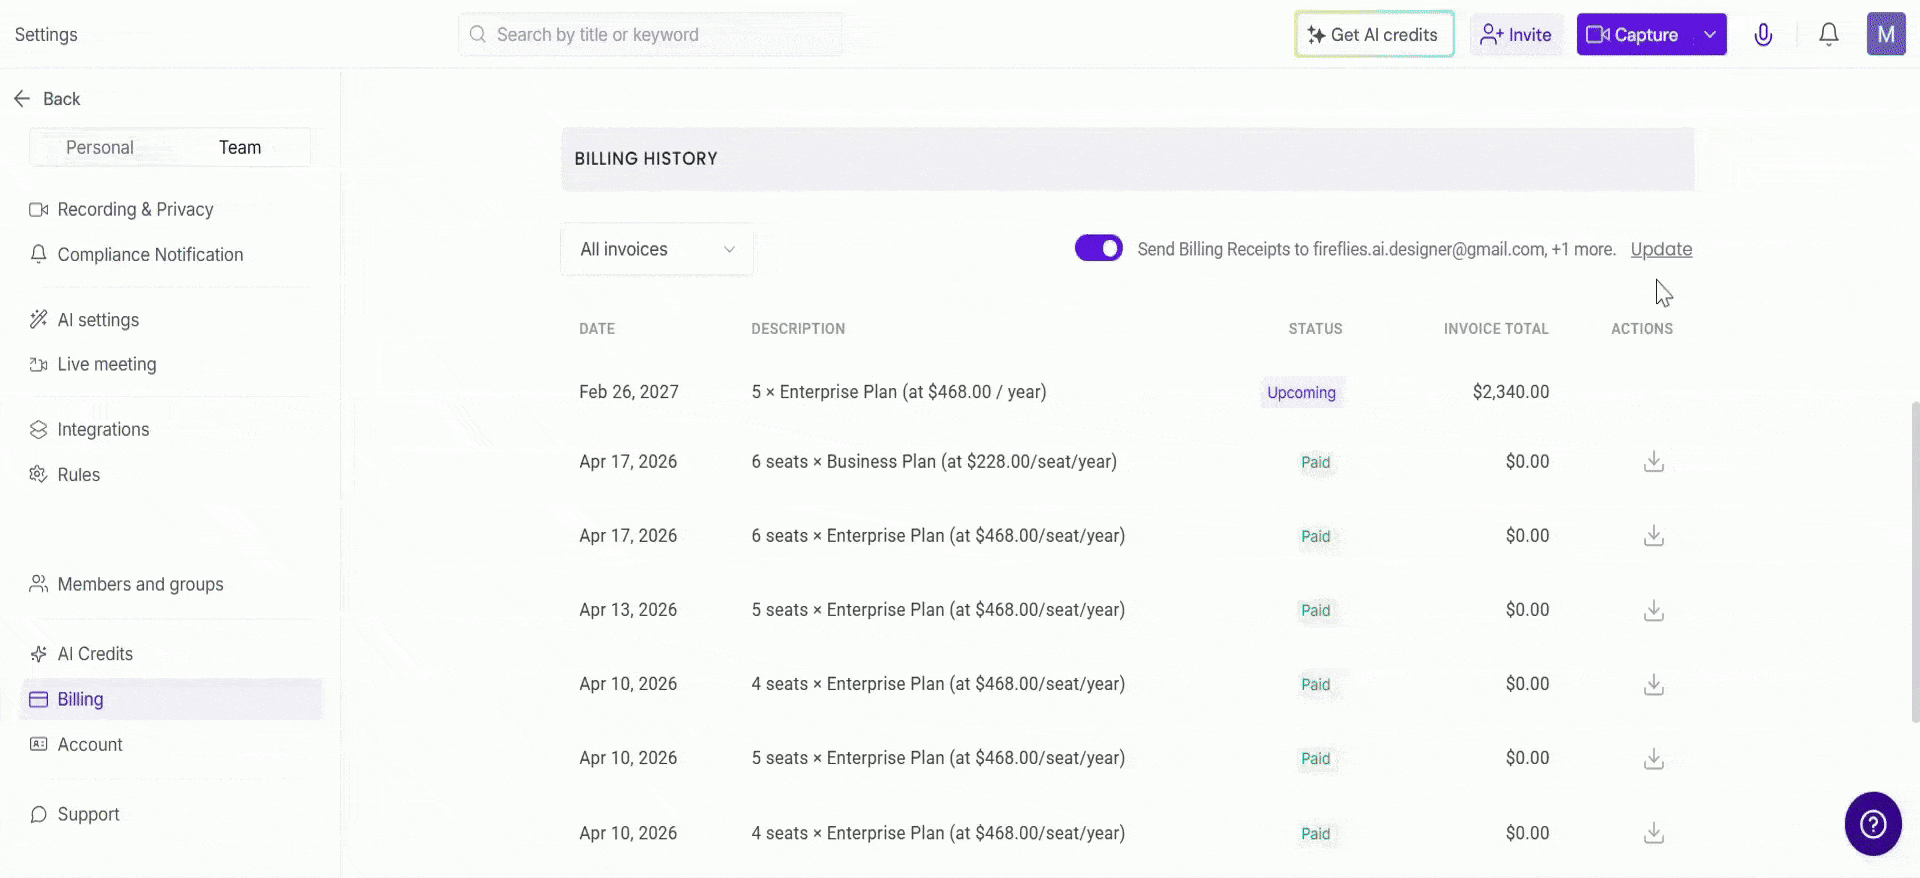The image size is (1920, 878).
Task: Open AI settings page
Action: point(98,320)
